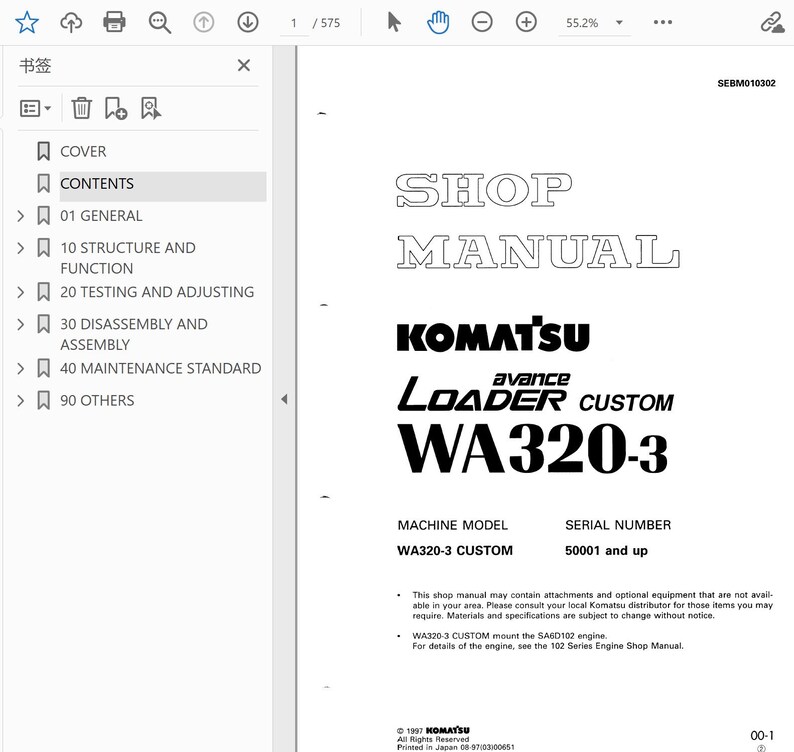Screen dimensions: 794x752
Task: Go to previous page with up arrow
Action: [204, 22]
